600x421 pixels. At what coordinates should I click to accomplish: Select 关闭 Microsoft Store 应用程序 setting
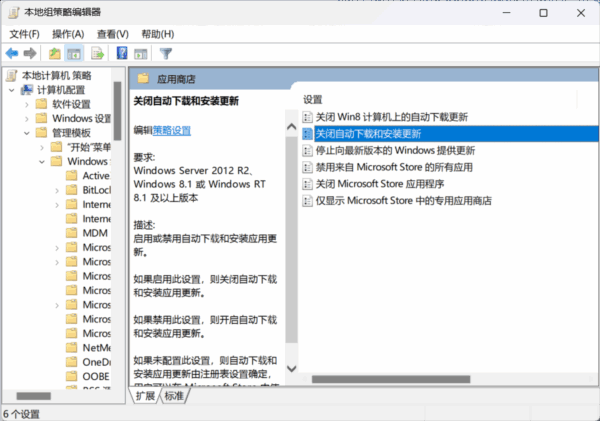click(393, 184)
